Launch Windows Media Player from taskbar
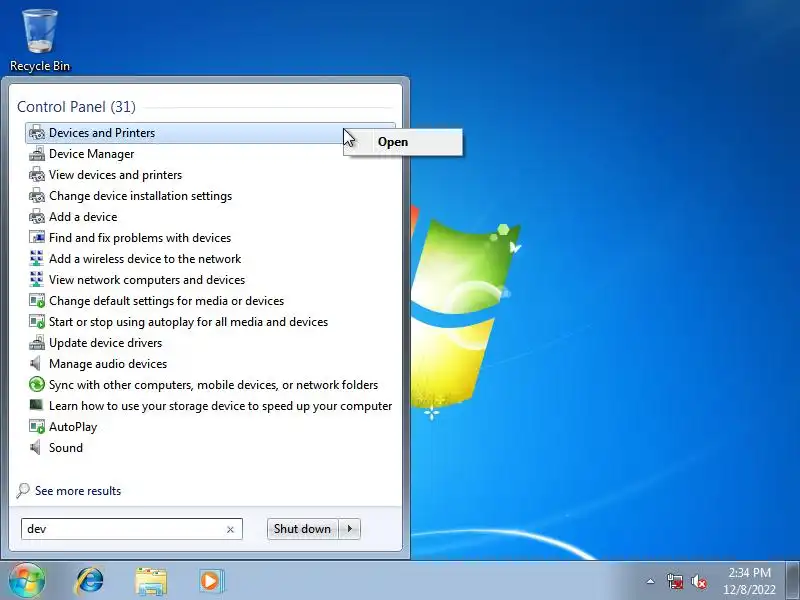 pos(210,581)
